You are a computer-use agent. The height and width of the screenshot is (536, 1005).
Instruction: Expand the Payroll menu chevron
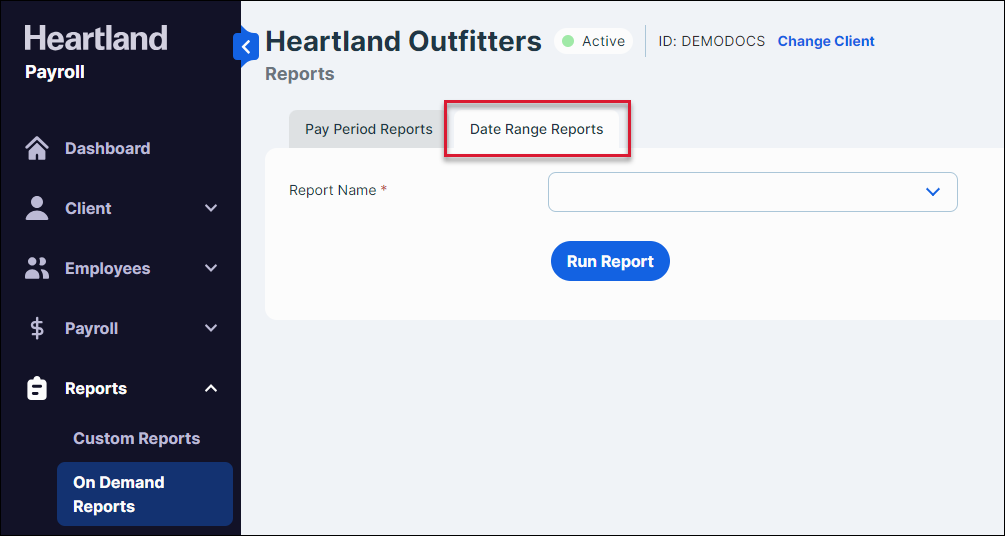(x=211, y=328)
